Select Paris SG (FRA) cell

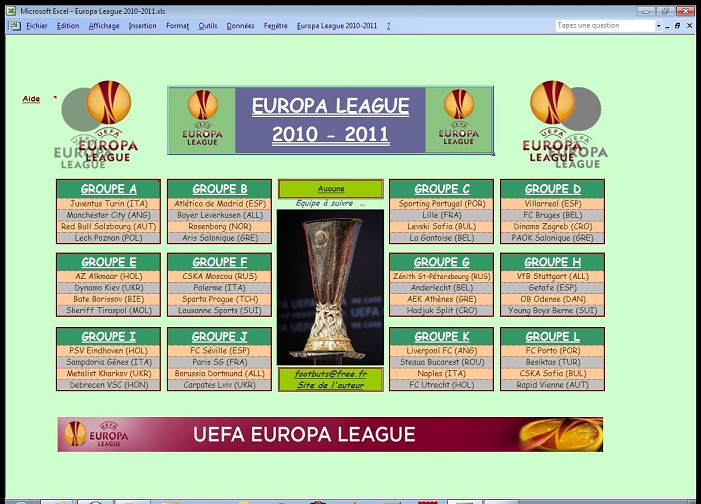[220, 362]
